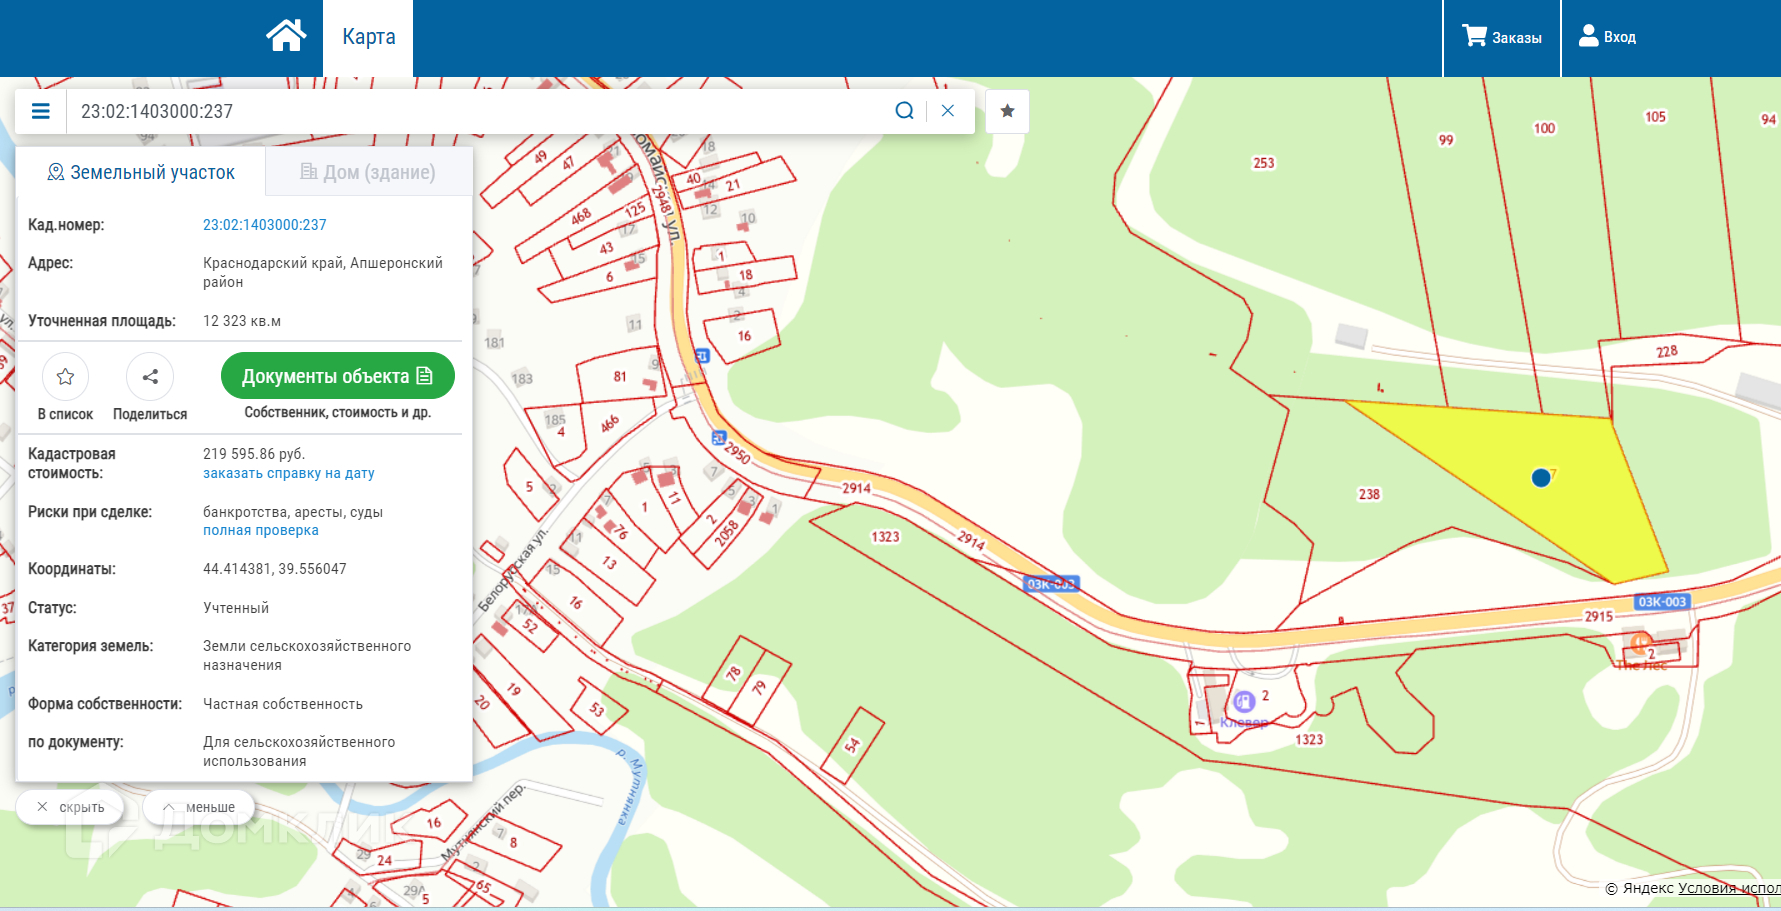Open the Яндекс Условия использования link
The width and height of the screenshot is (1781, 911).
point(1729,888)
